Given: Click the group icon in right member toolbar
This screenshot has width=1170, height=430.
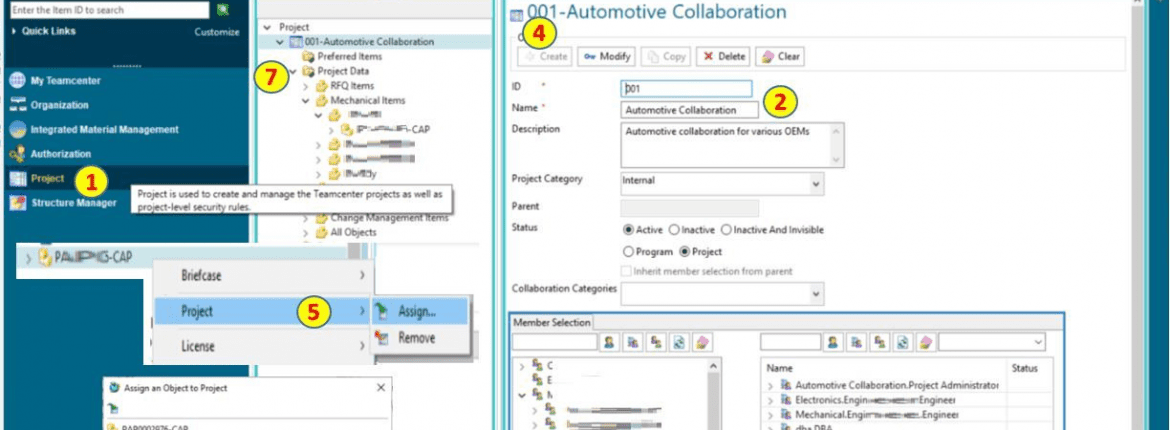Looking at the screenshot, I should point(857,343).
